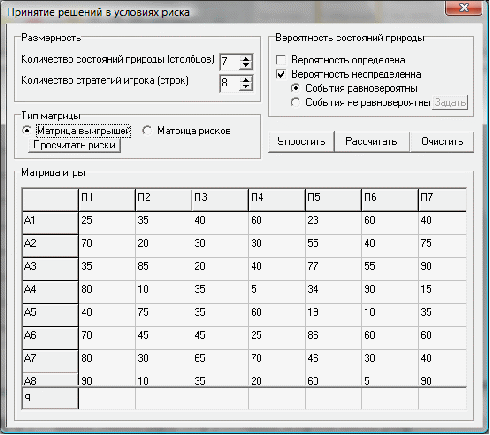Viewport: 490px width, 435px height.
Task: Click the columns count input field
Action: pos(229,62)
